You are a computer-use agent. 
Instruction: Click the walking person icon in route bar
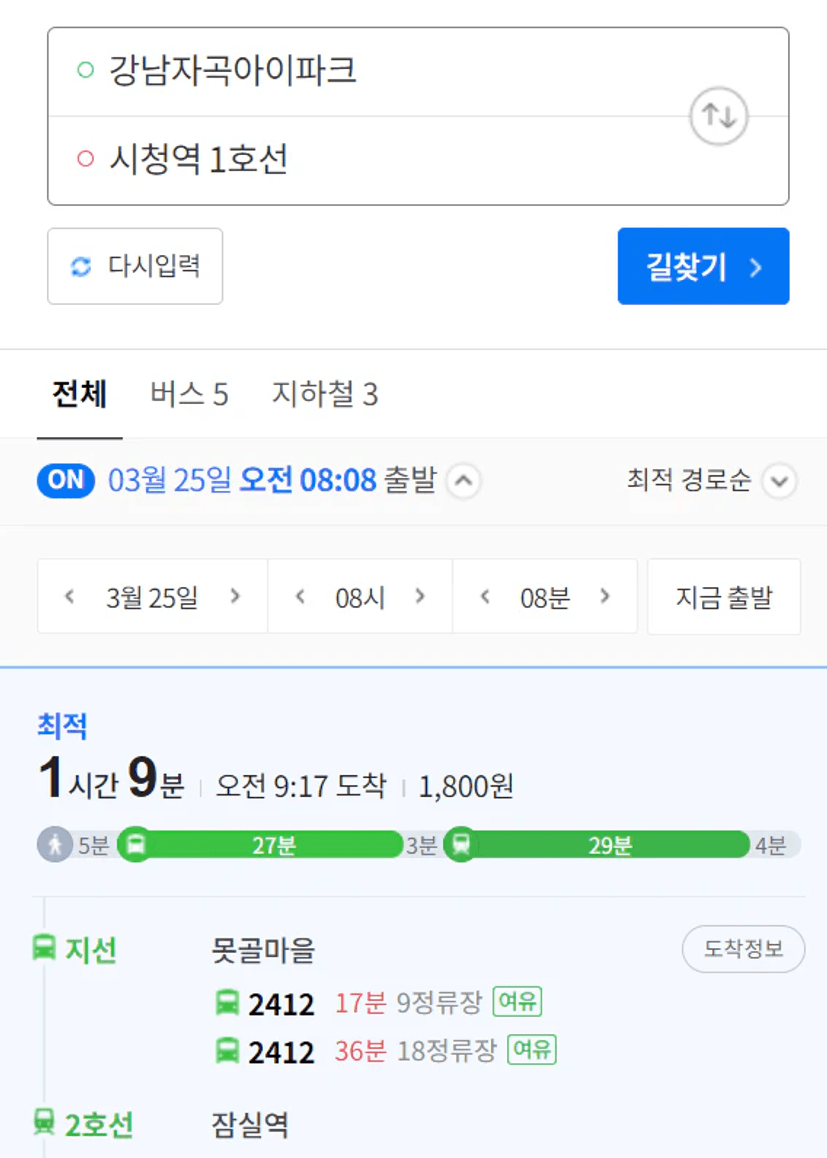coord(55,845)
